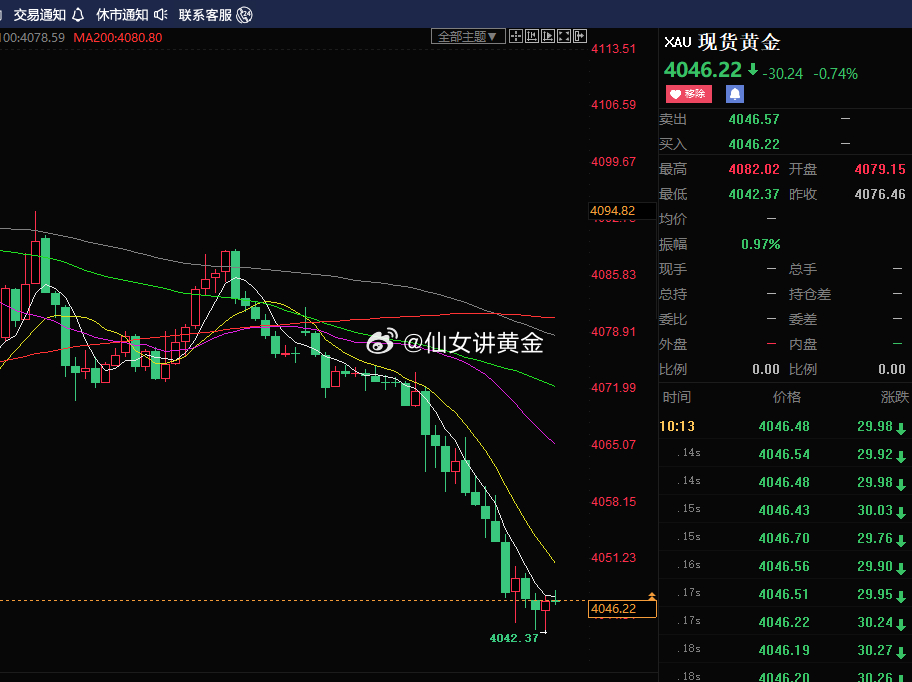Select tick price 4046.51 at .17s
912x682 pixels.
[x=784, y=594]
